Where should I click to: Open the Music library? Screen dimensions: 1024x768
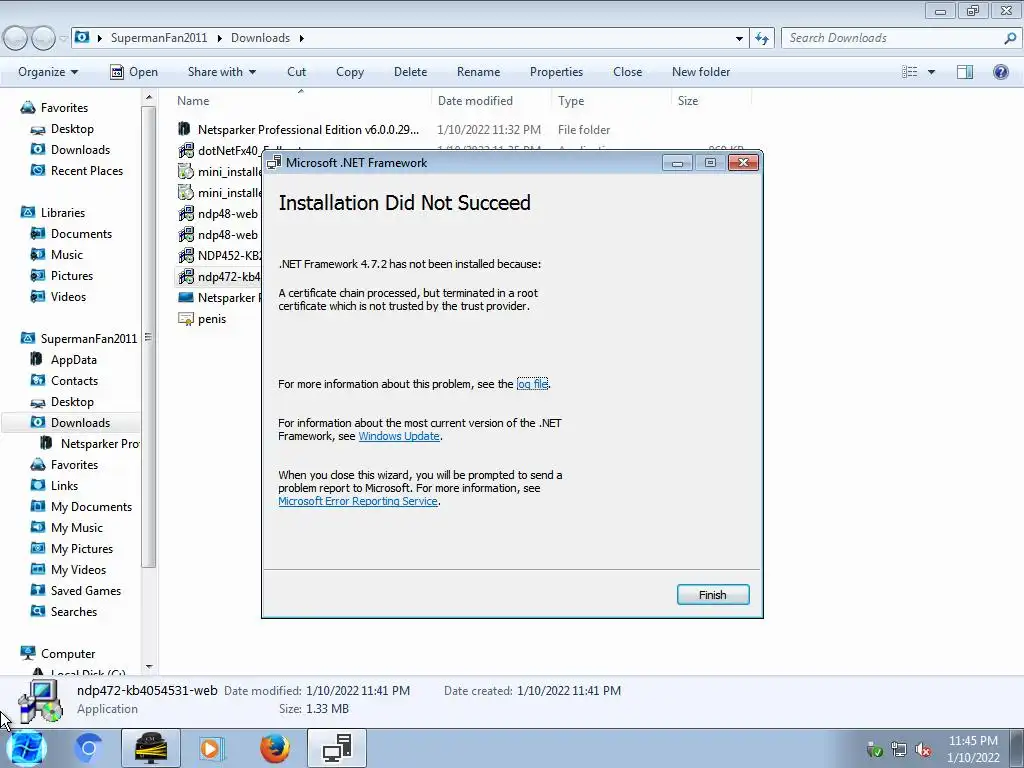click(67, 255)
